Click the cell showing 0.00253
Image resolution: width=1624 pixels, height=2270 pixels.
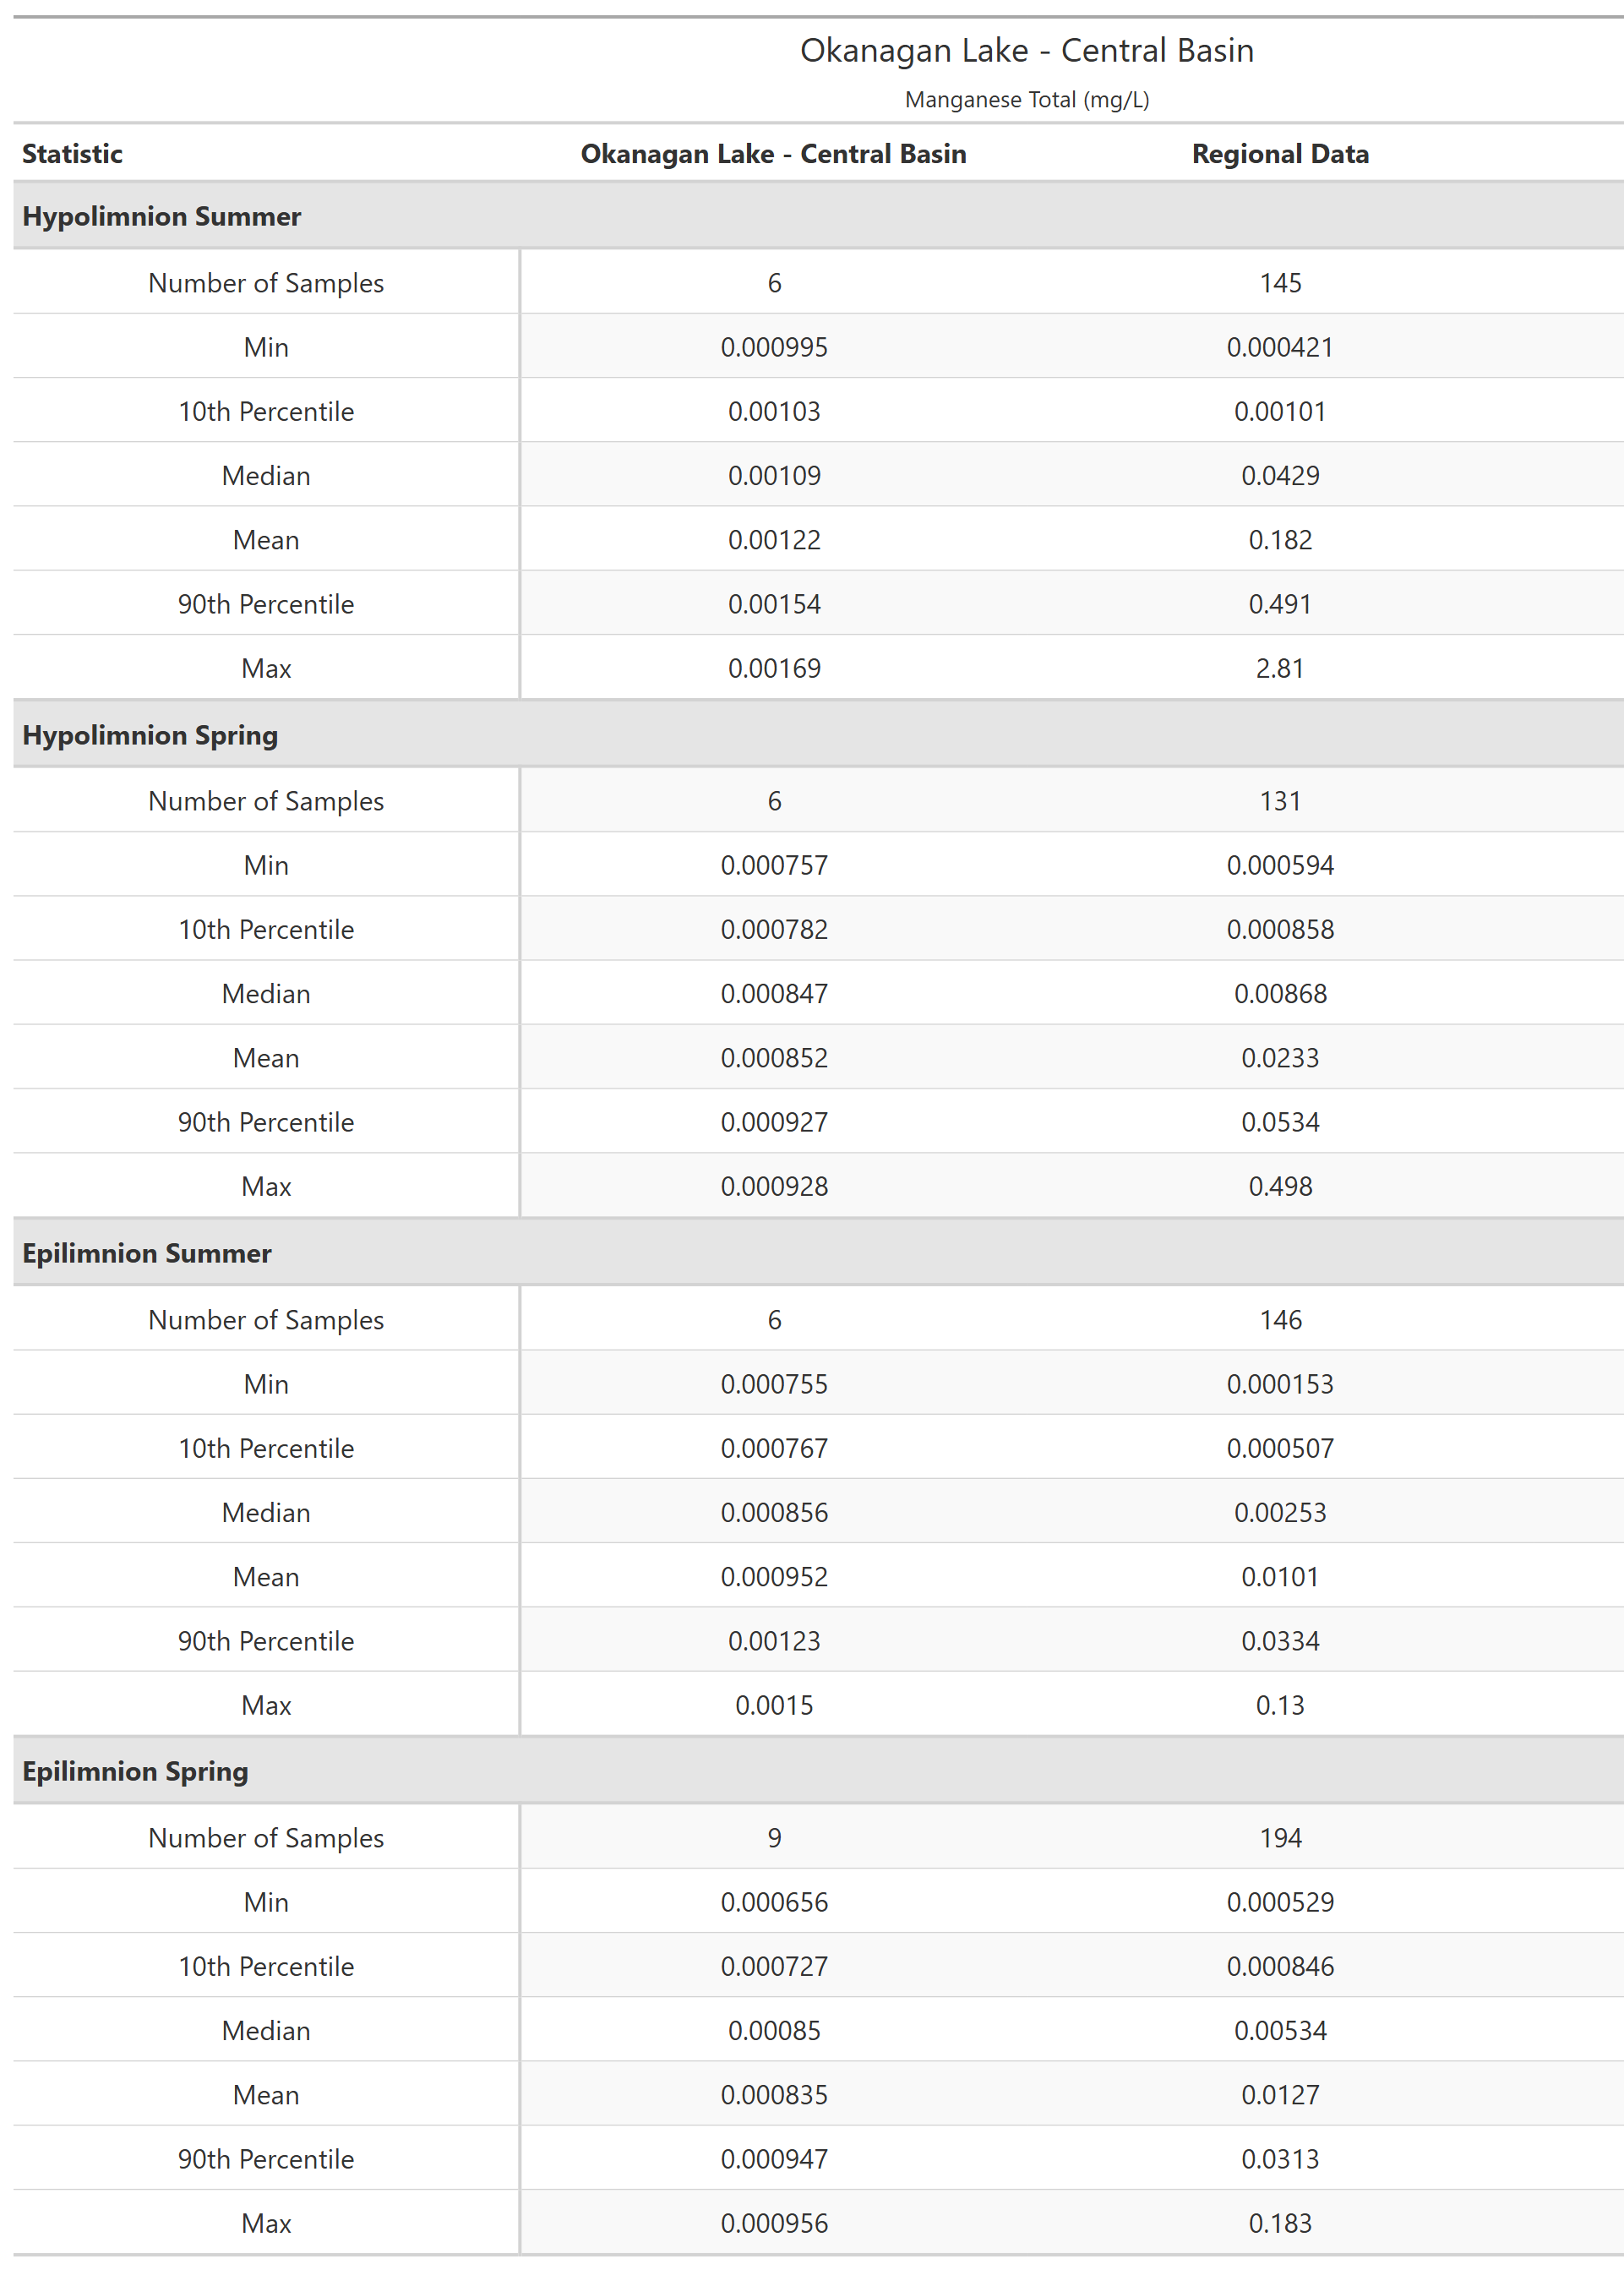tap(1280, 1512)
